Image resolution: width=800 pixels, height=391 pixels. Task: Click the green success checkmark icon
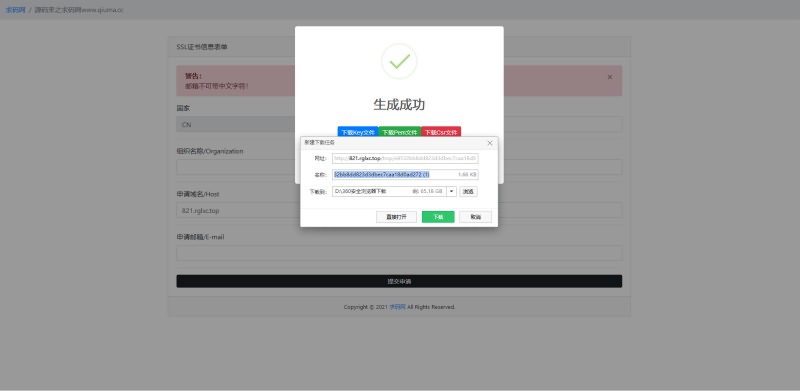[399, 61]
